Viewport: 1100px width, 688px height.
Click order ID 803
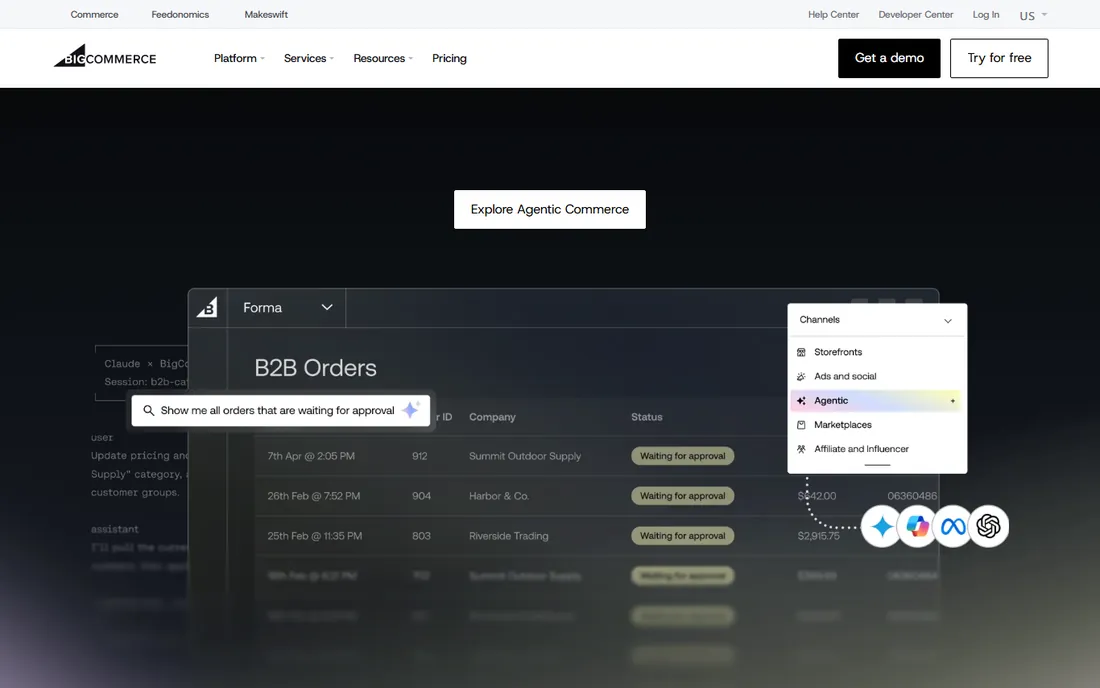point(421,536)
